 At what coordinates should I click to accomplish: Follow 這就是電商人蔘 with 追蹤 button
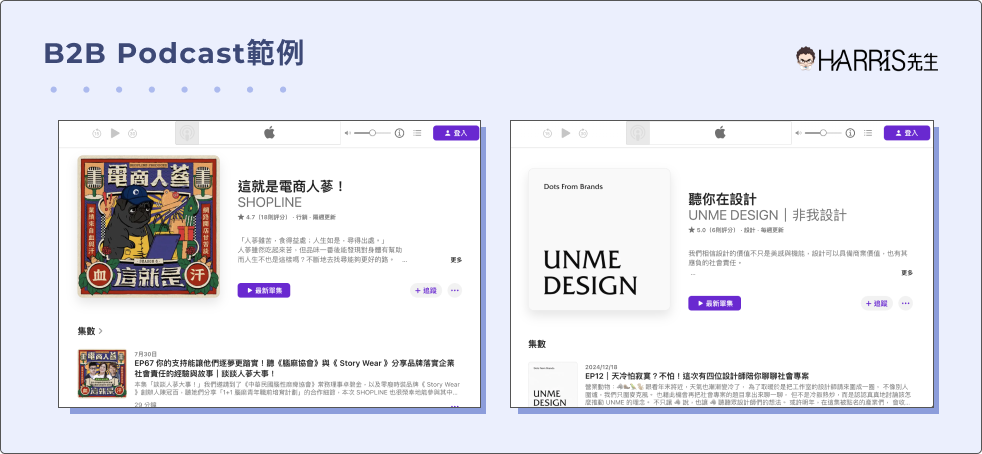point(426,291)
